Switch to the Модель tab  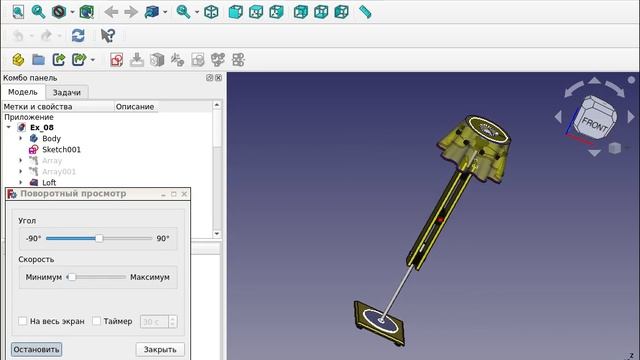point(23,92)
